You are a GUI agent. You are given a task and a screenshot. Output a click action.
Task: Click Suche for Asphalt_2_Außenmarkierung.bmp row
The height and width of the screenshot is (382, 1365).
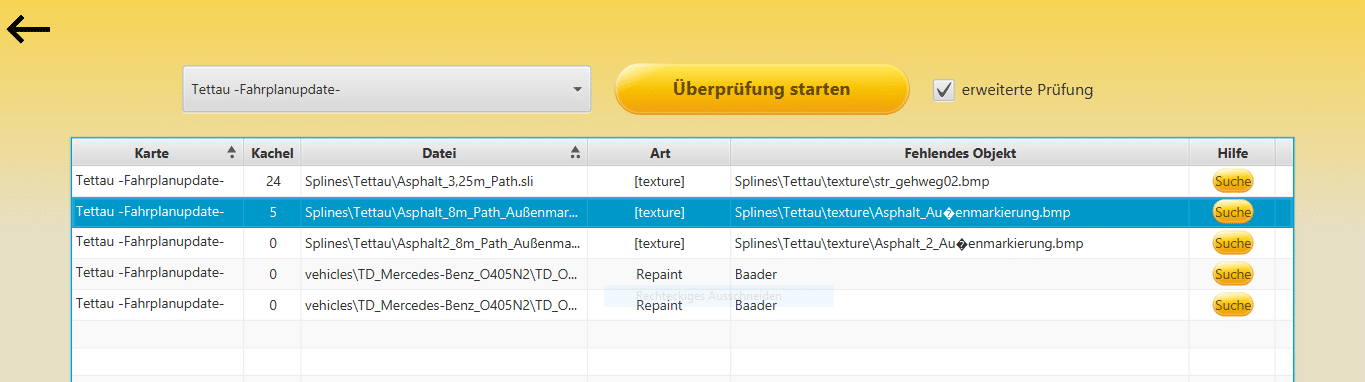point(1232,243)
